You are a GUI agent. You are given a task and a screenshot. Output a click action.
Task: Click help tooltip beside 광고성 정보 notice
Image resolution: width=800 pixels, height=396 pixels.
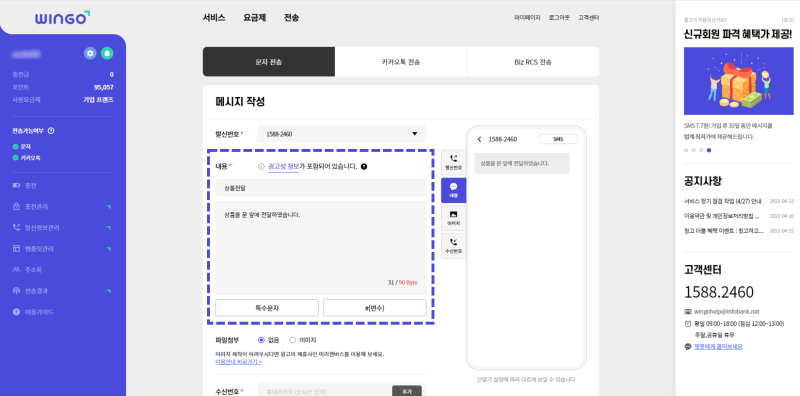click(364, 166)
